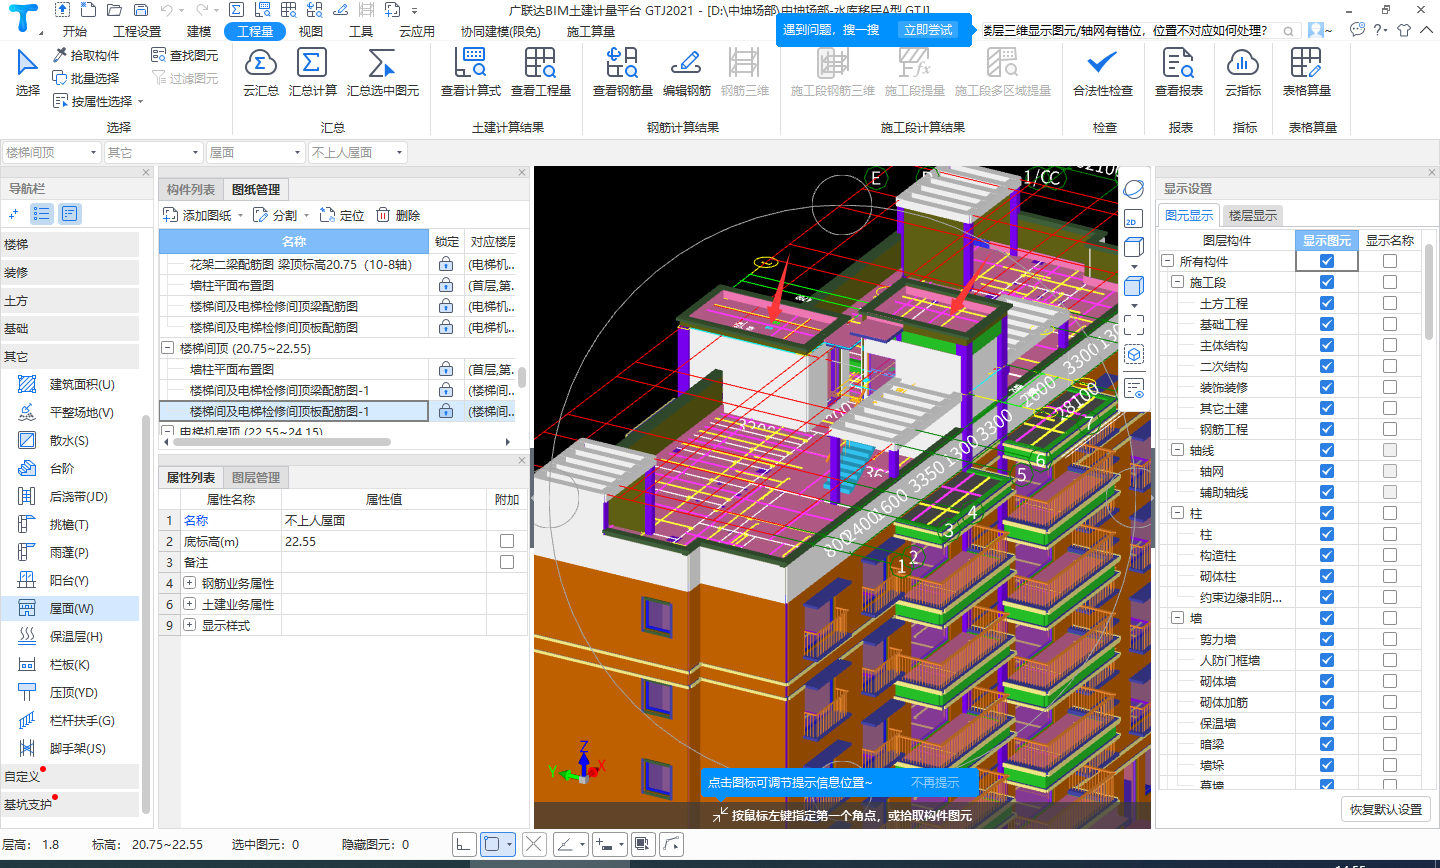Click the orthogonal mode icon in status bar

pyautogui.click(x=464, y=844)
